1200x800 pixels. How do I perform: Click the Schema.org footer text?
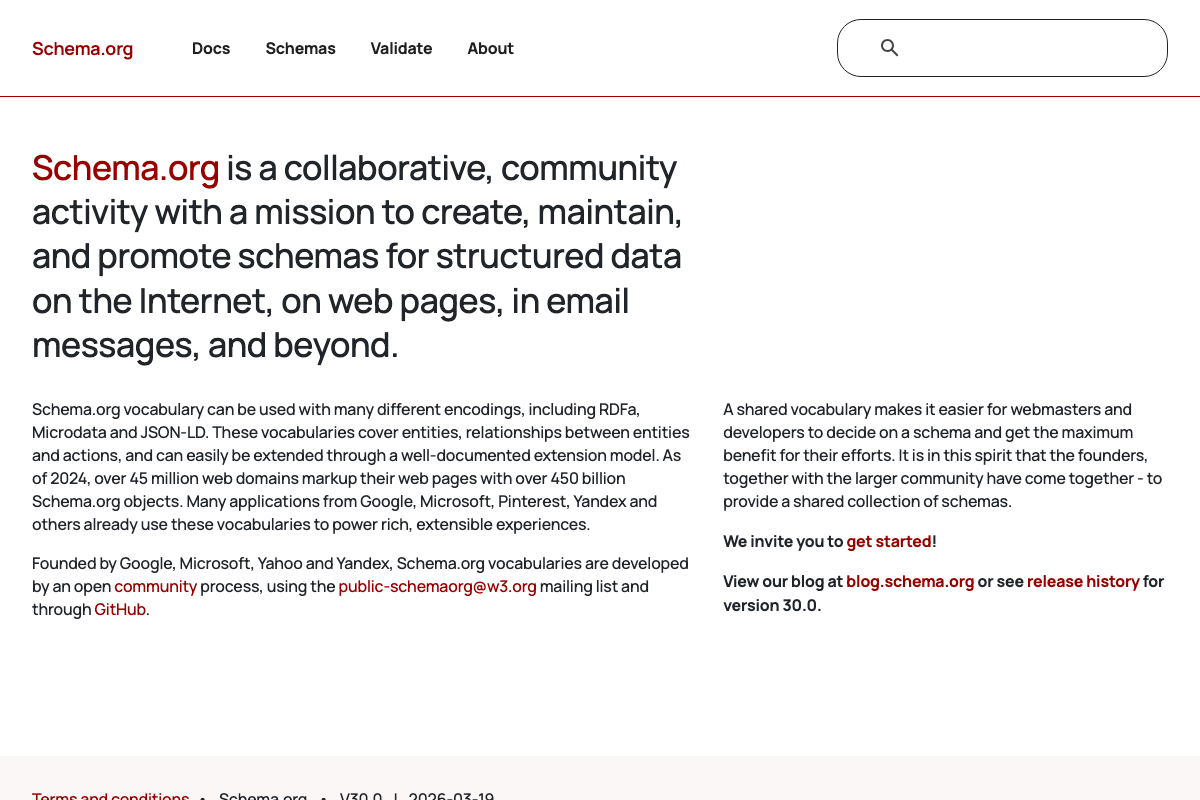(263, 796)
